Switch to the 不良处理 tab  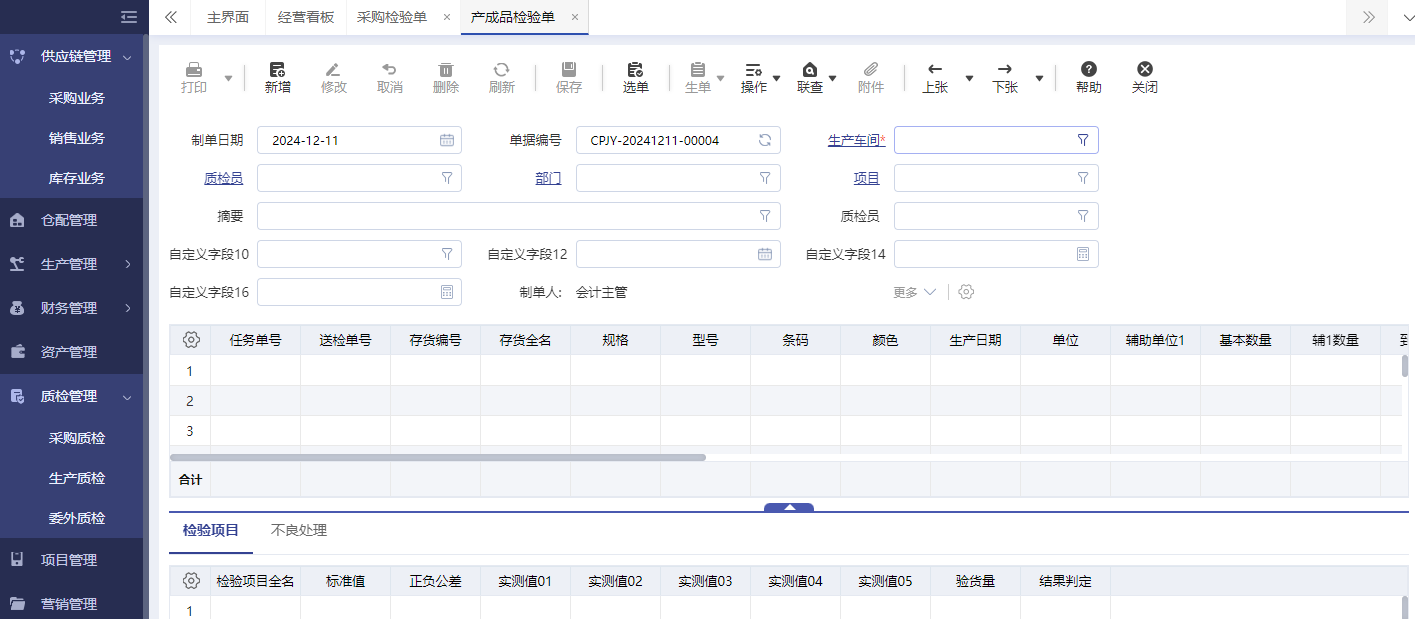[x=298, y=530]
